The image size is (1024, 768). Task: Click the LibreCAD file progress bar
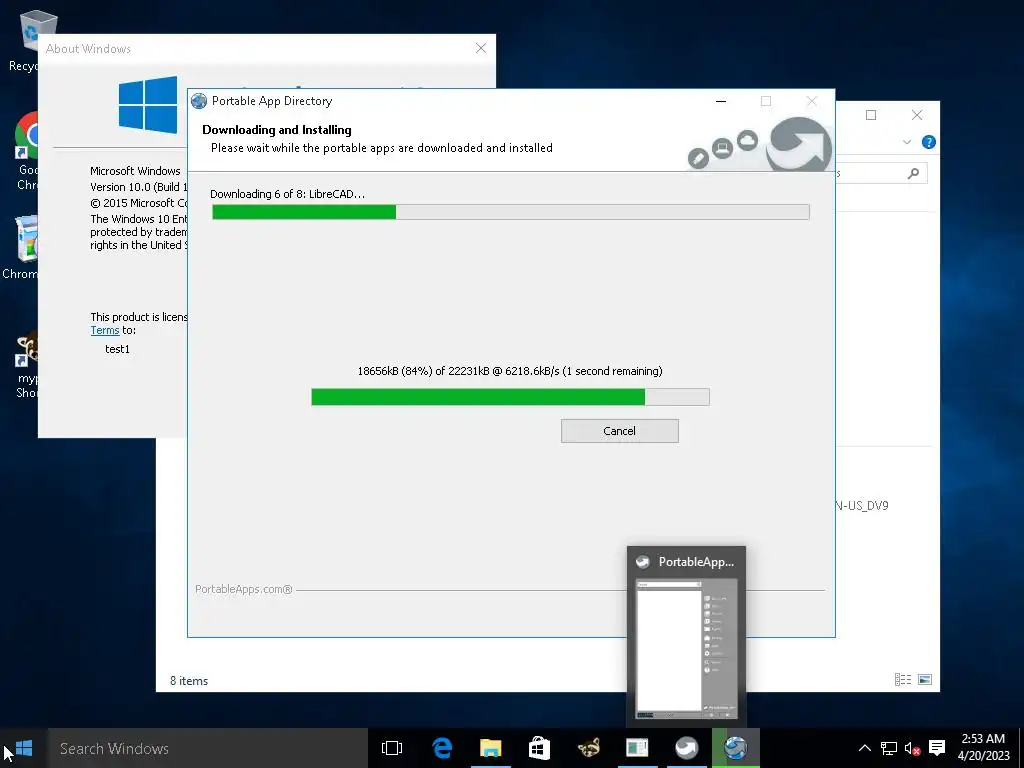(510, 396)
